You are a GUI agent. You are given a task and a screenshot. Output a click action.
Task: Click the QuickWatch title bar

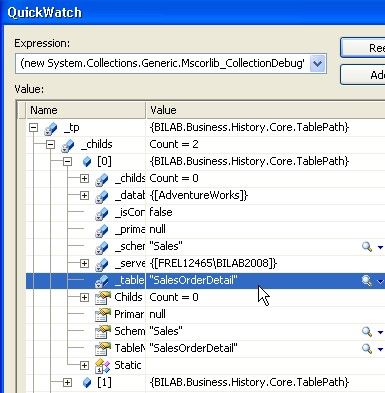pyautogui.click(x=193, y=12)
